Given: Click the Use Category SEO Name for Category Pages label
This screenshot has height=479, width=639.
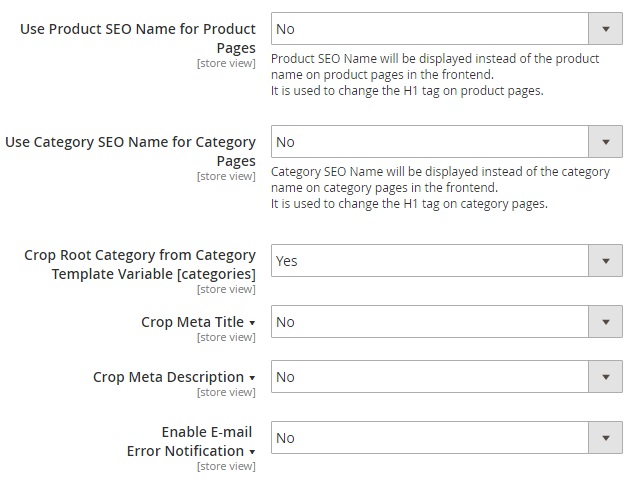Looking at the screenshot, I should (130, 151).
